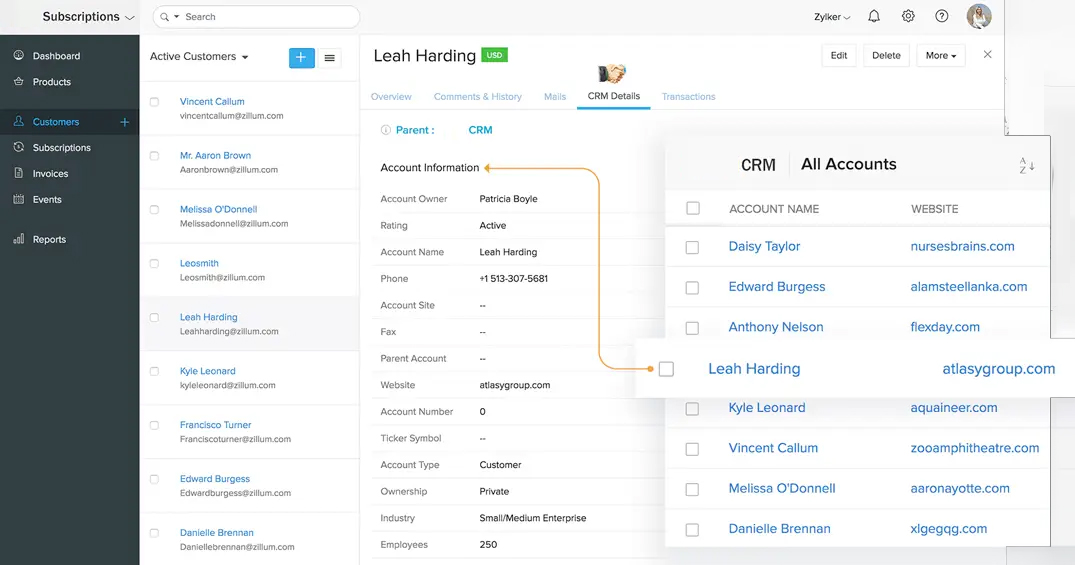1075x565 pixels.
Task: Open nursesbrains.com website link
Action: [963, 246]
